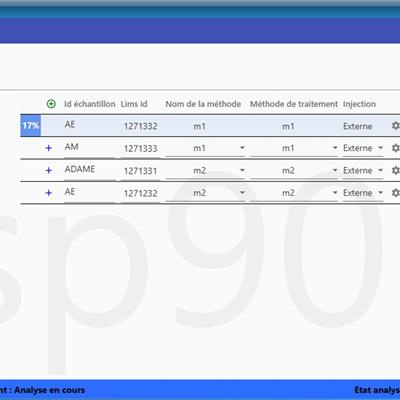This screenshot has width=400, height=400.
Task: Click plus icon on AM row
Action: pos(49,148)
